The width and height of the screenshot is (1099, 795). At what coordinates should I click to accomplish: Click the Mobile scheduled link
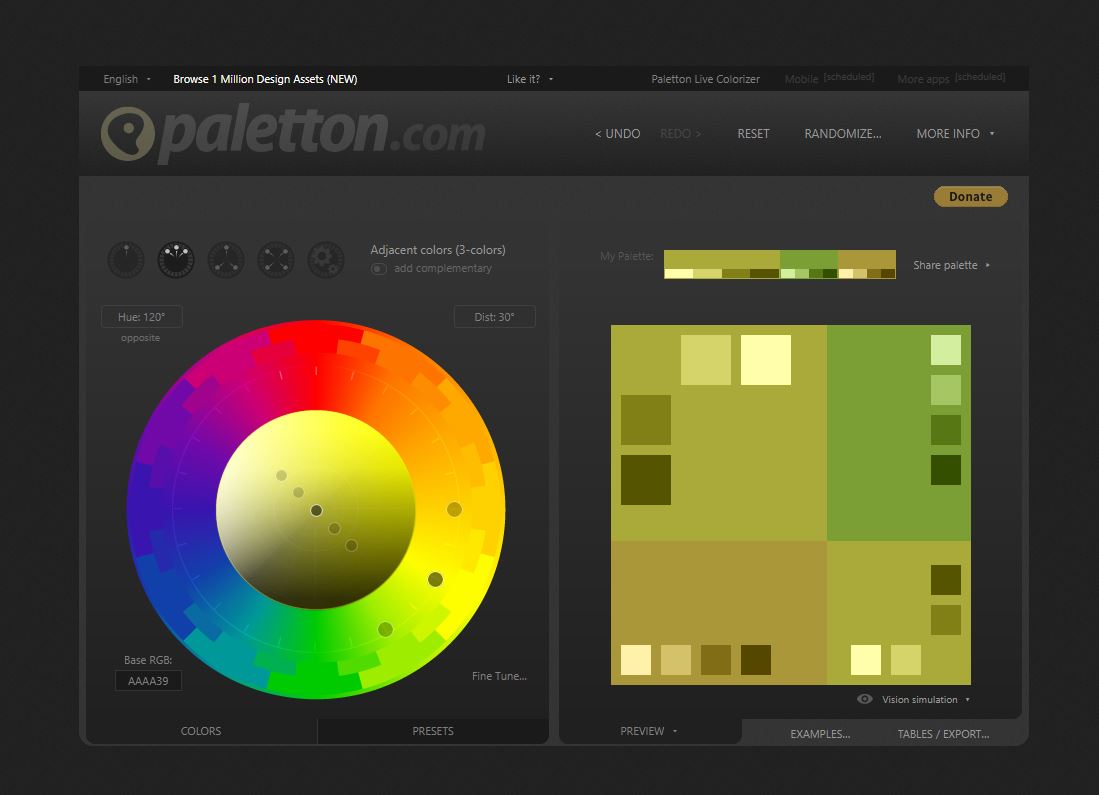[x=829, y=79]
